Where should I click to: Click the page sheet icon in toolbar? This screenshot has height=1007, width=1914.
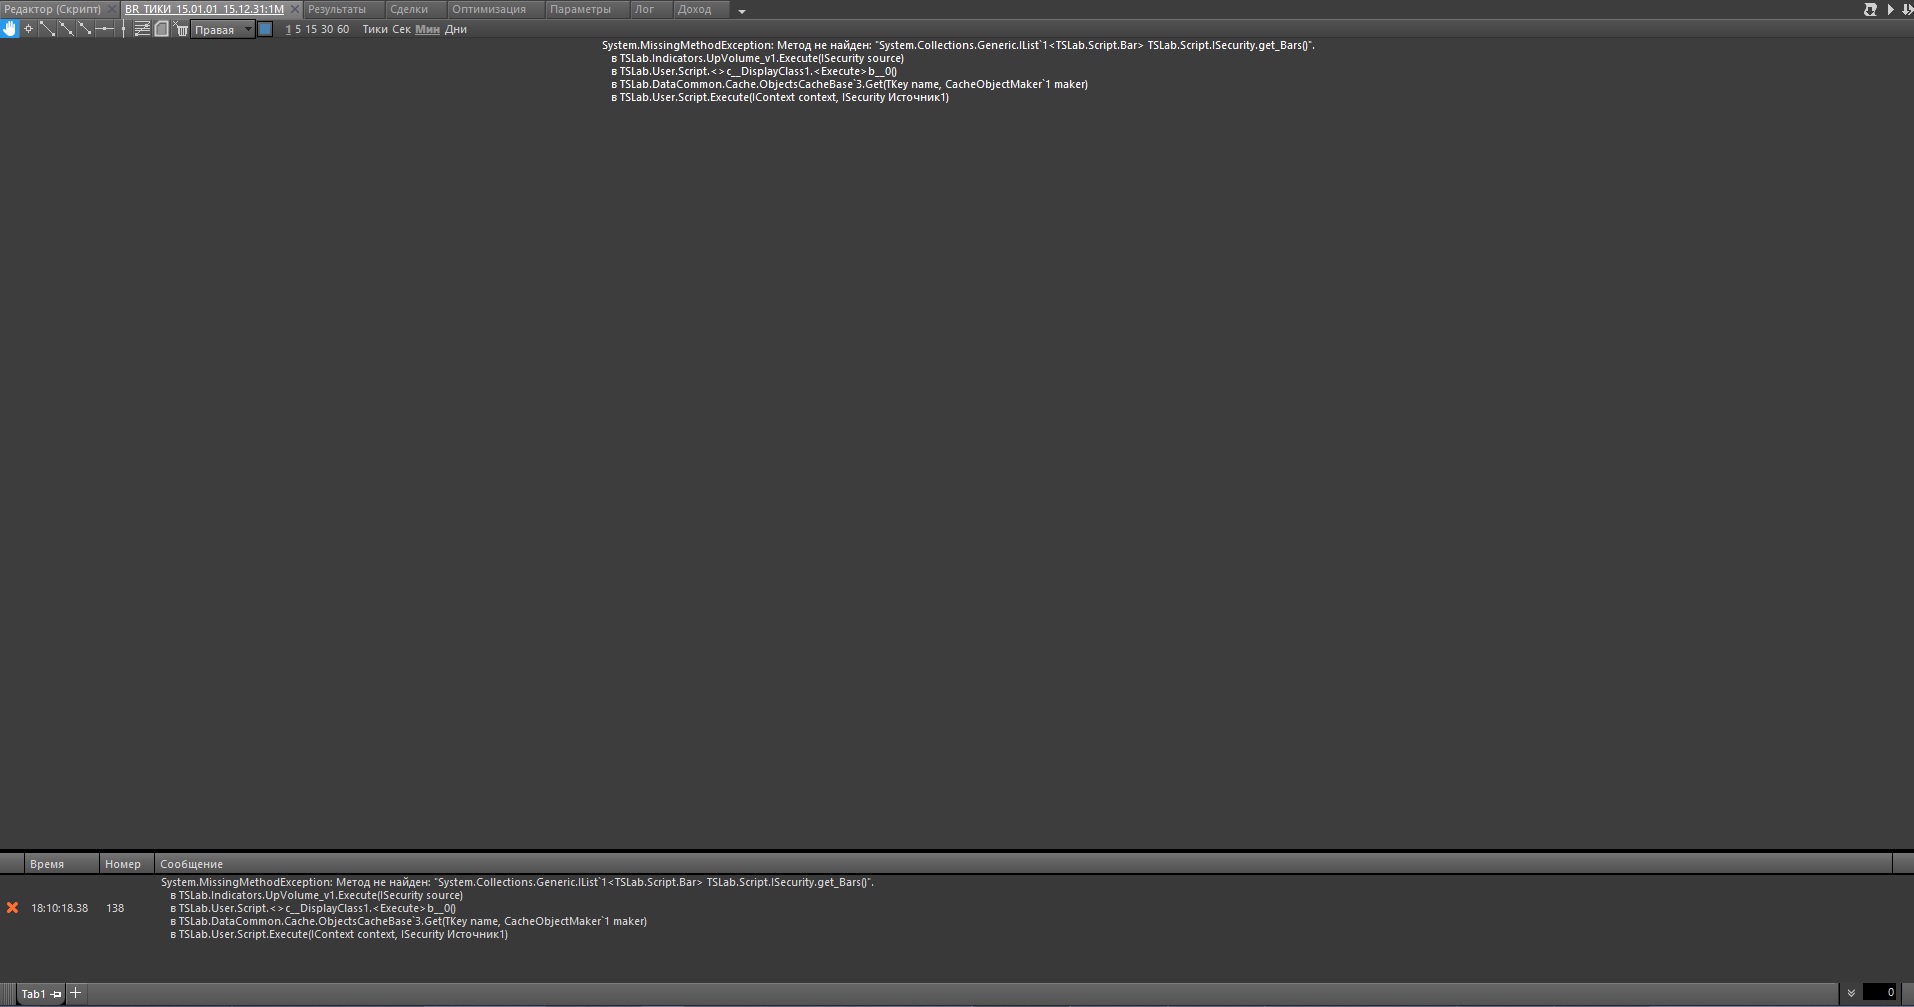pos(161,29)
